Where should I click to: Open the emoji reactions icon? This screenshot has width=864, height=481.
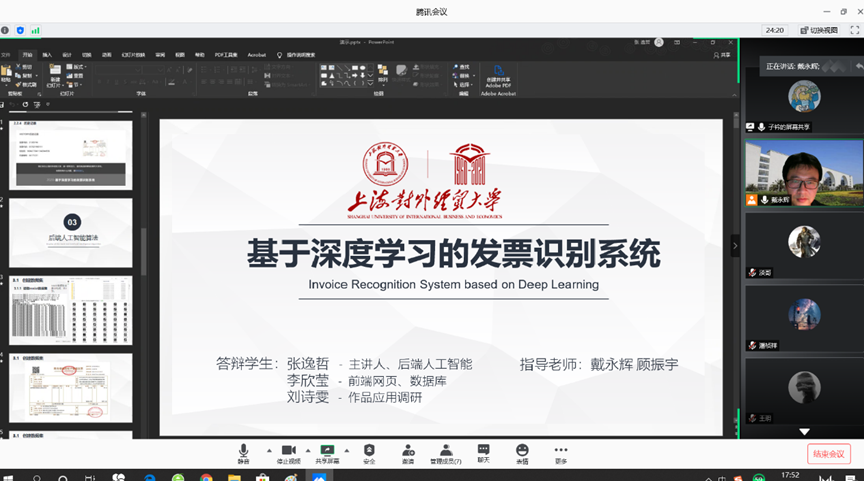522,452
